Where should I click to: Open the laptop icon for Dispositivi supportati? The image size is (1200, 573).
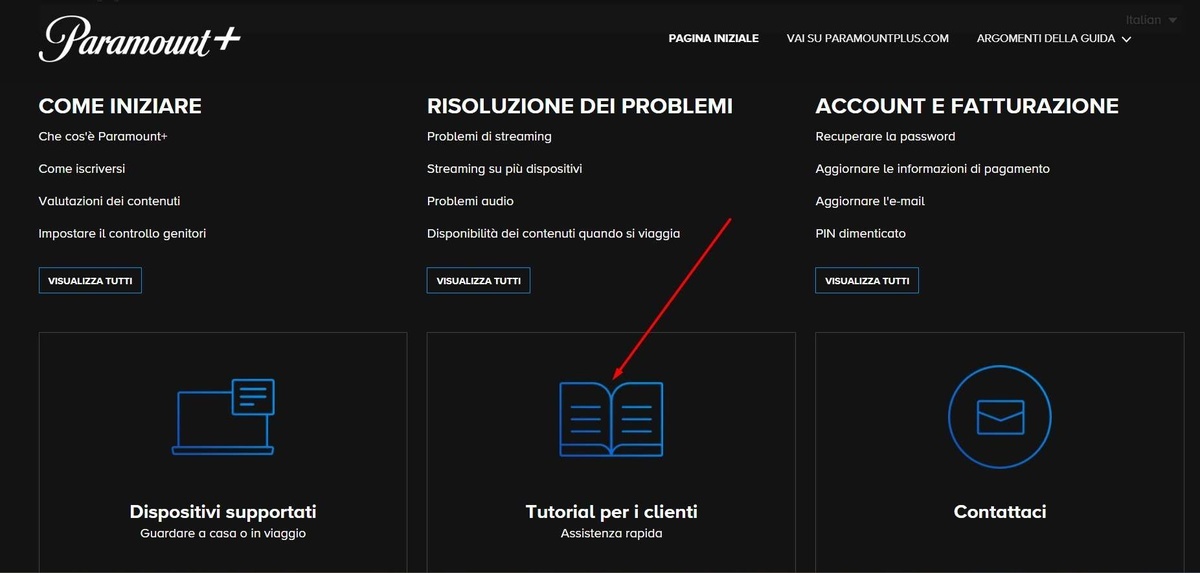[223, 417]
